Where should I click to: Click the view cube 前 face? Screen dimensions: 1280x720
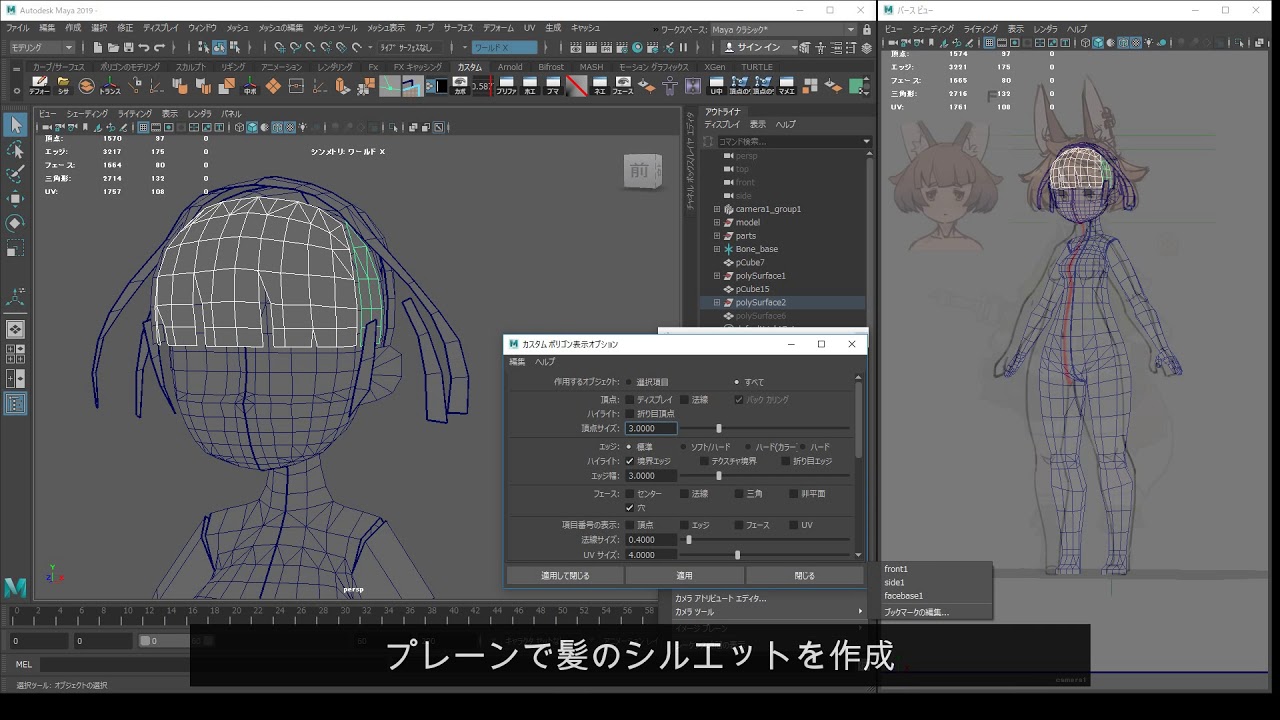[640, 171]
